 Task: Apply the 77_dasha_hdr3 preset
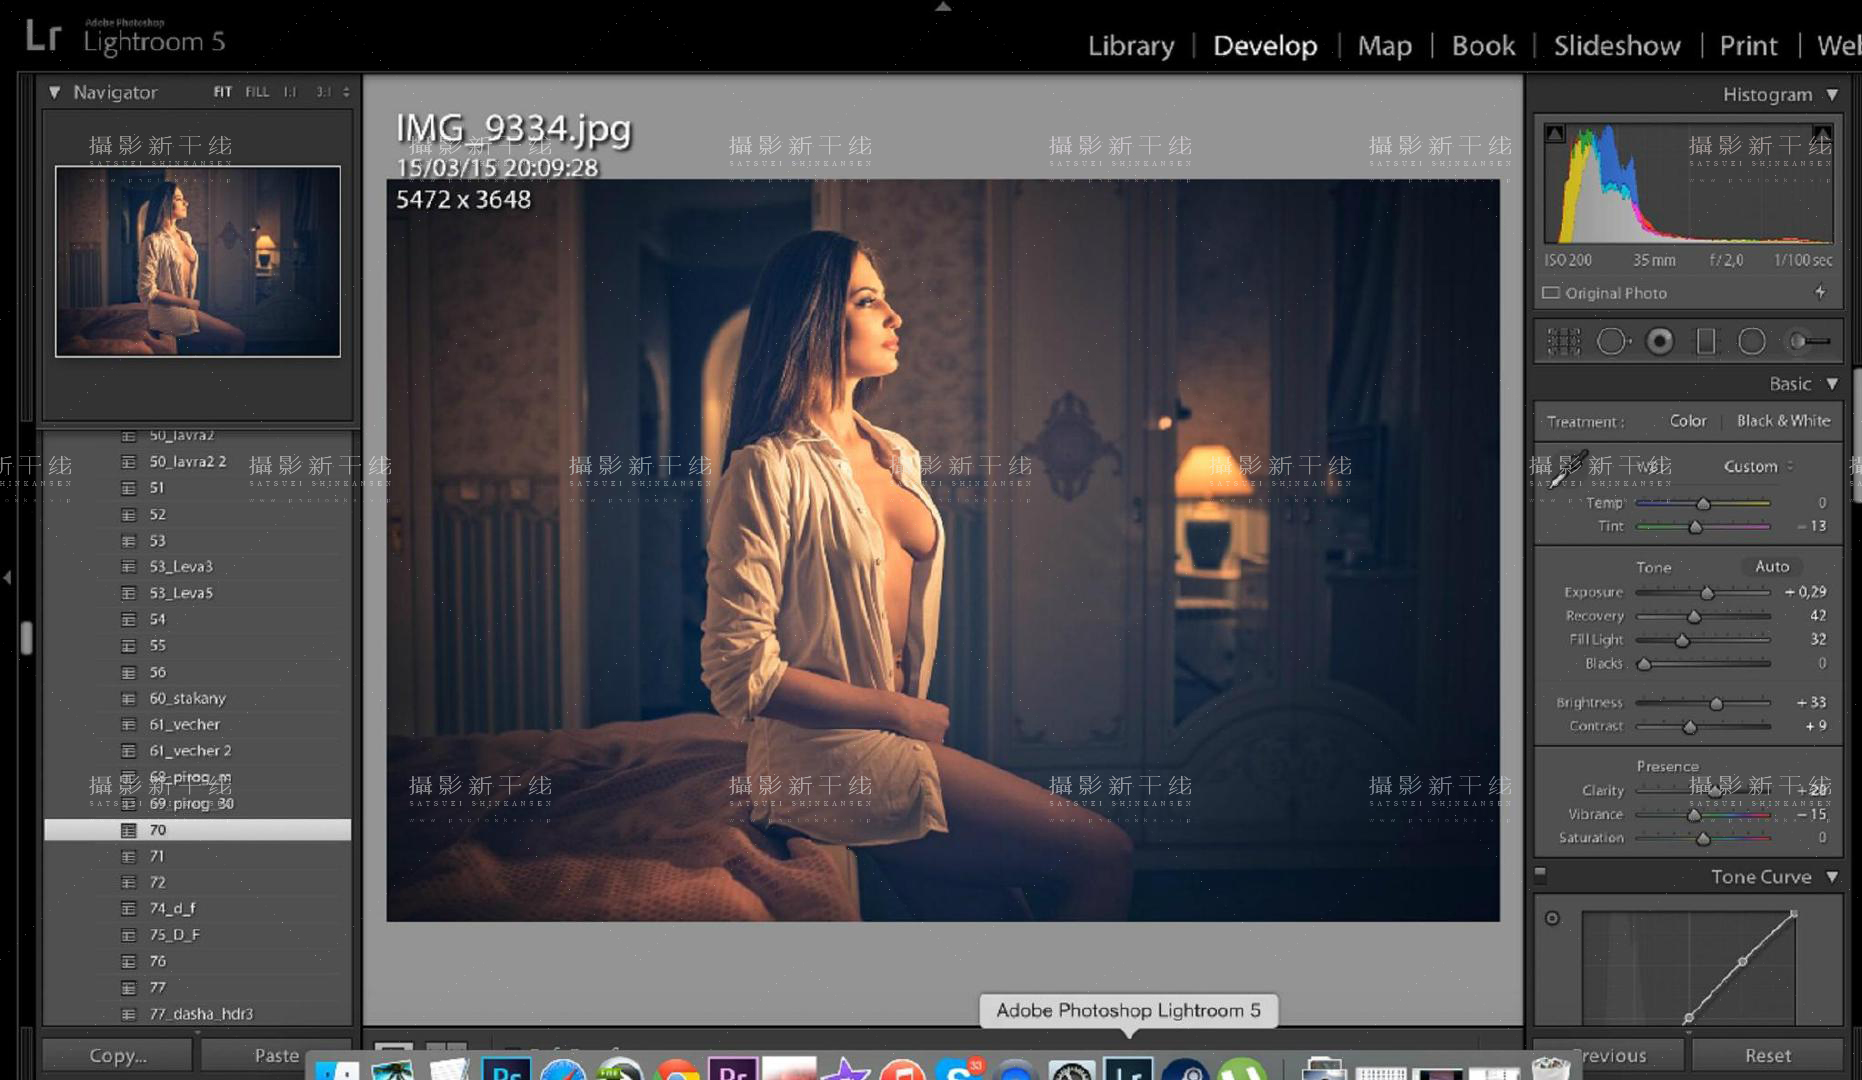tap(197, 1014)
